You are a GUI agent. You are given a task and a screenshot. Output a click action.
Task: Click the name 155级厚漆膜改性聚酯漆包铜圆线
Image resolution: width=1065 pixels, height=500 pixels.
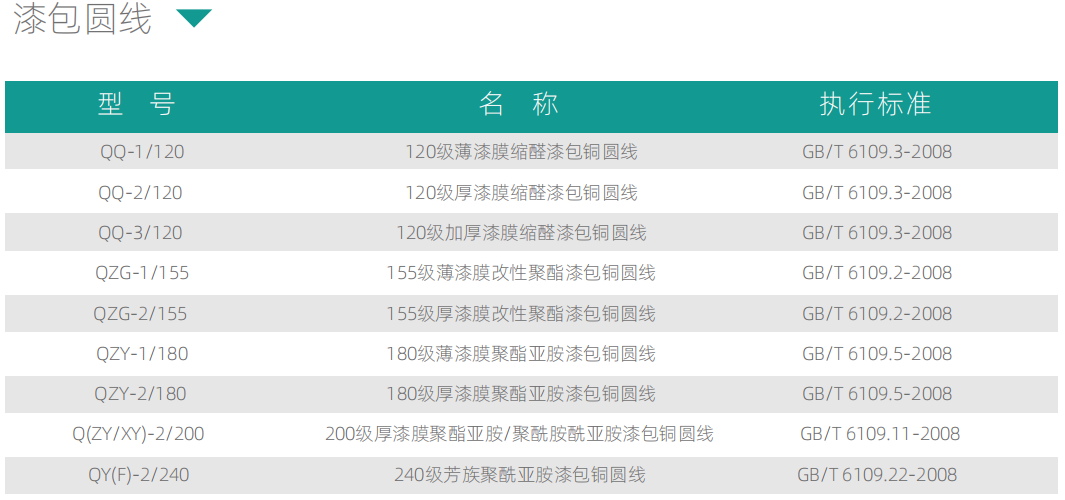pyautogui.click(x=520, y=314)
